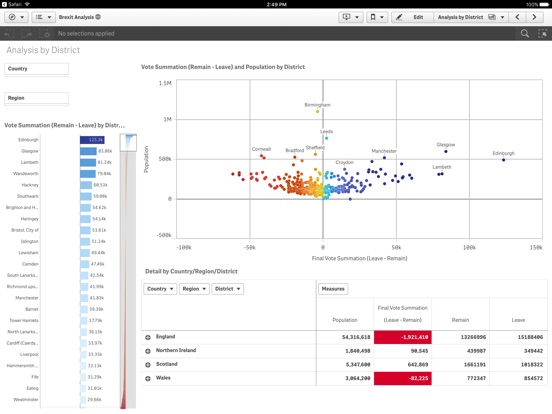Image resolution: width=552 pixels, height=414 pixels.
Task: Click the Population column header
Action: 345,320
